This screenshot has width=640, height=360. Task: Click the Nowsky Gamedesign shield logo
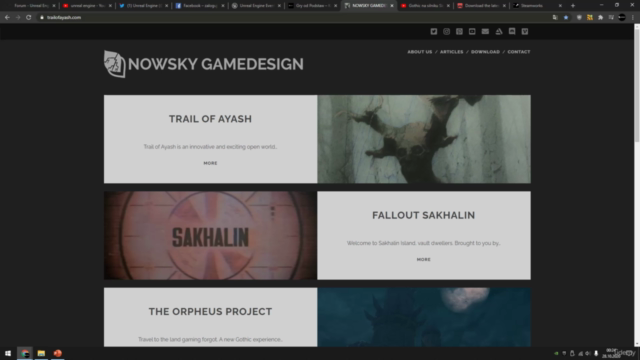tap(114, 64)
